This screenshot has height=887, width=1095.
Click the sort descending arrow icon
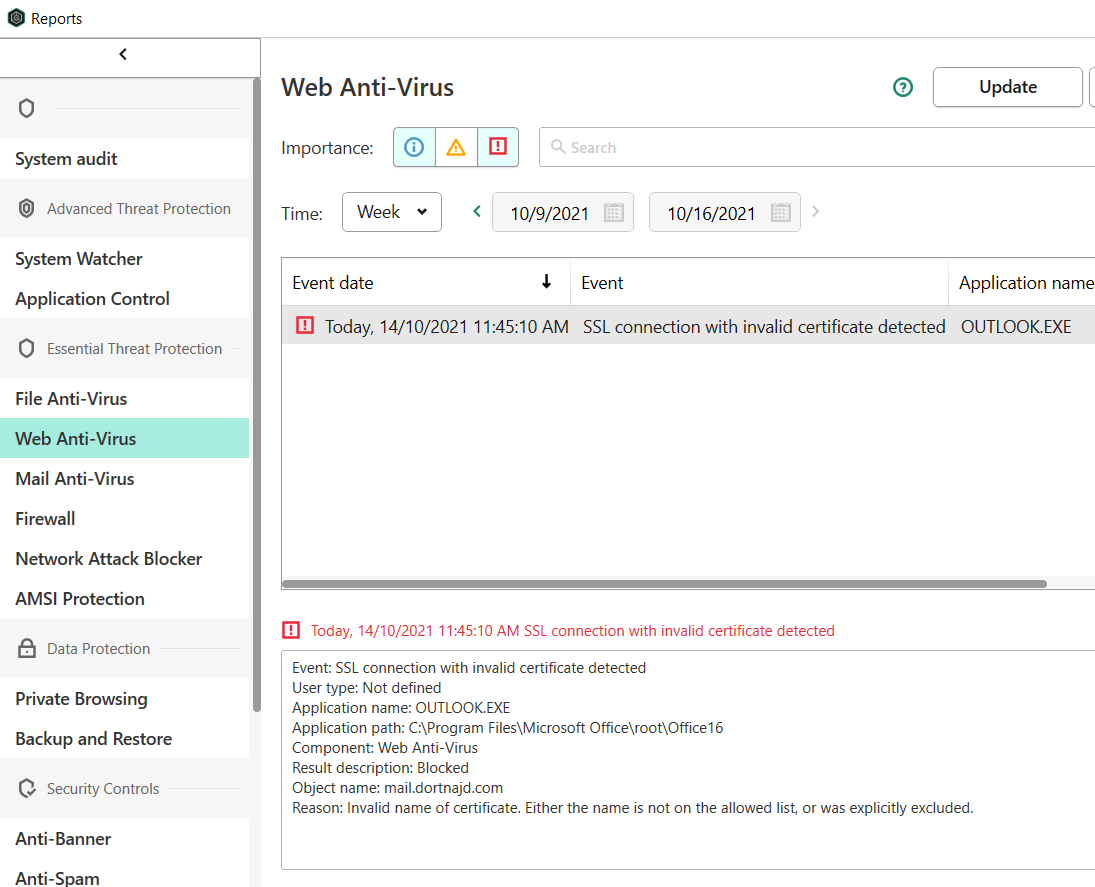click(x=547, y=281)
